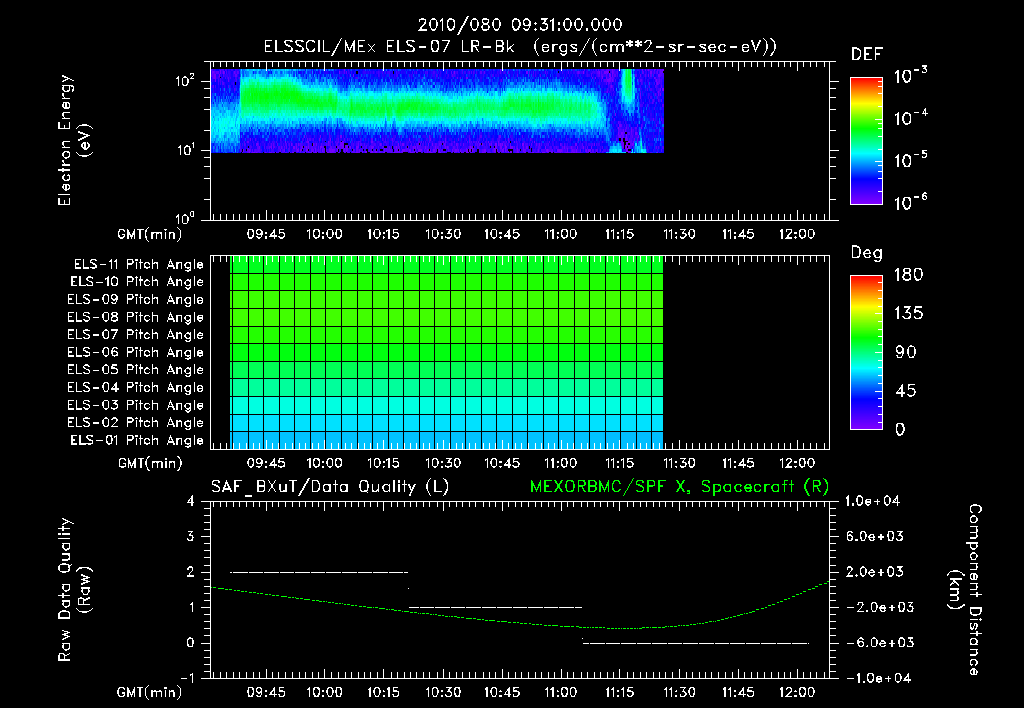The width and height of the screenshot is (1024, 708).
Task: Click the 10:00 tick under the data quality plot
Action: (325, 692)
